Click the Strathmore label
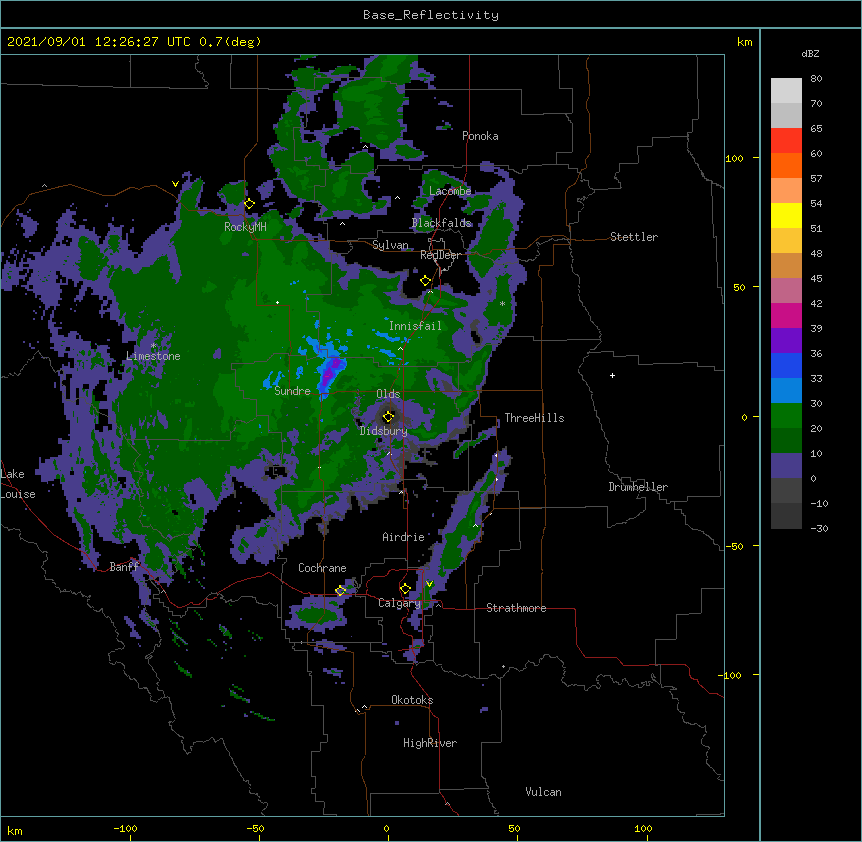 click(x=516, y=608)
